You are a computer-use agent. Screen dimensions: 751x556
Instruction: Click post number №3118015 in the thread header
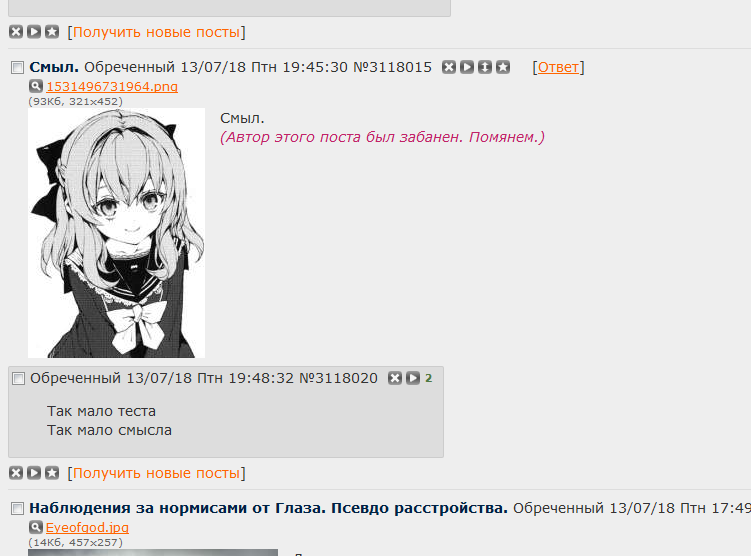click(393, 67)
